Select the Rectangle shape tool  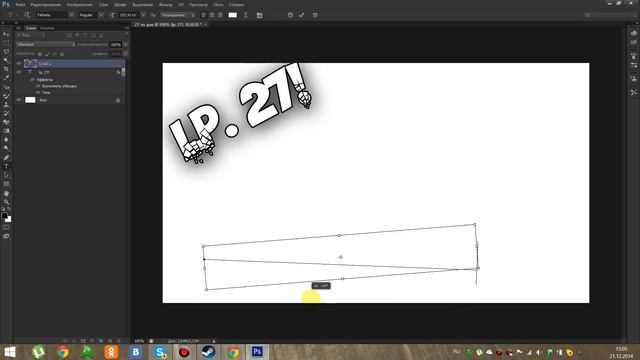(6, 184)
